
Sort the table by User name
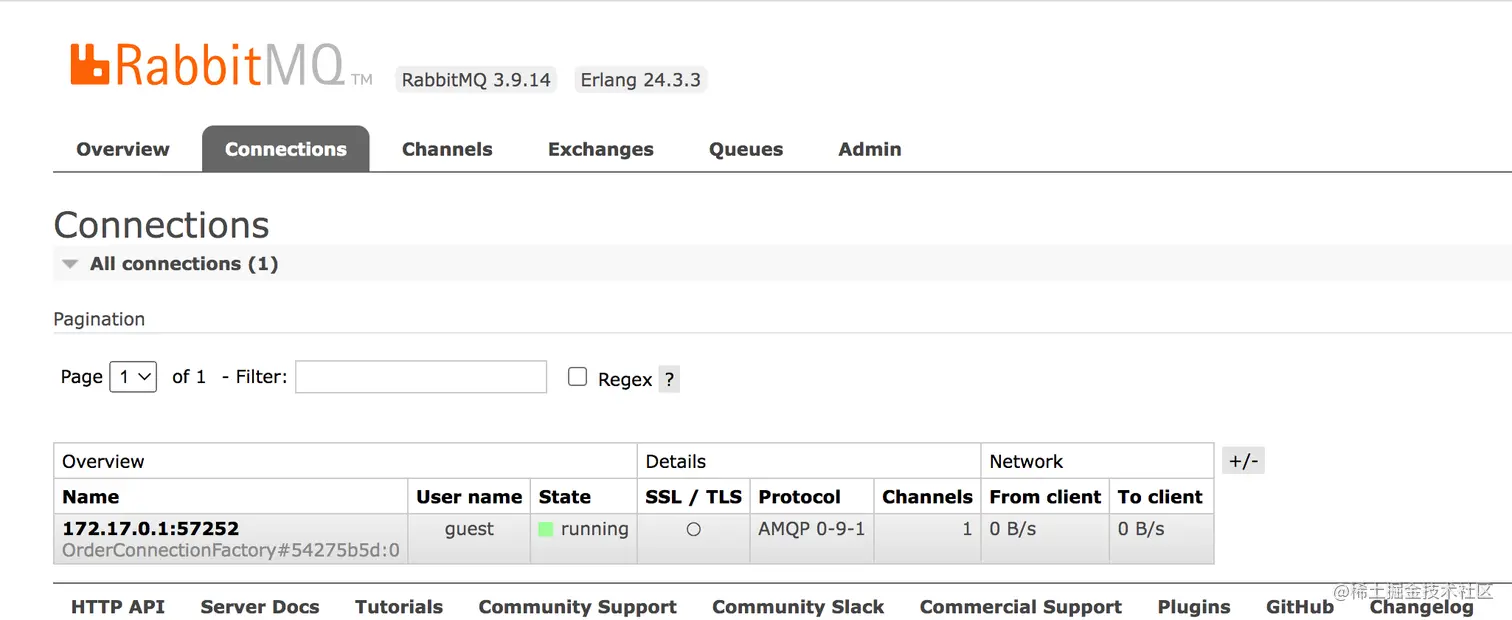469,497
